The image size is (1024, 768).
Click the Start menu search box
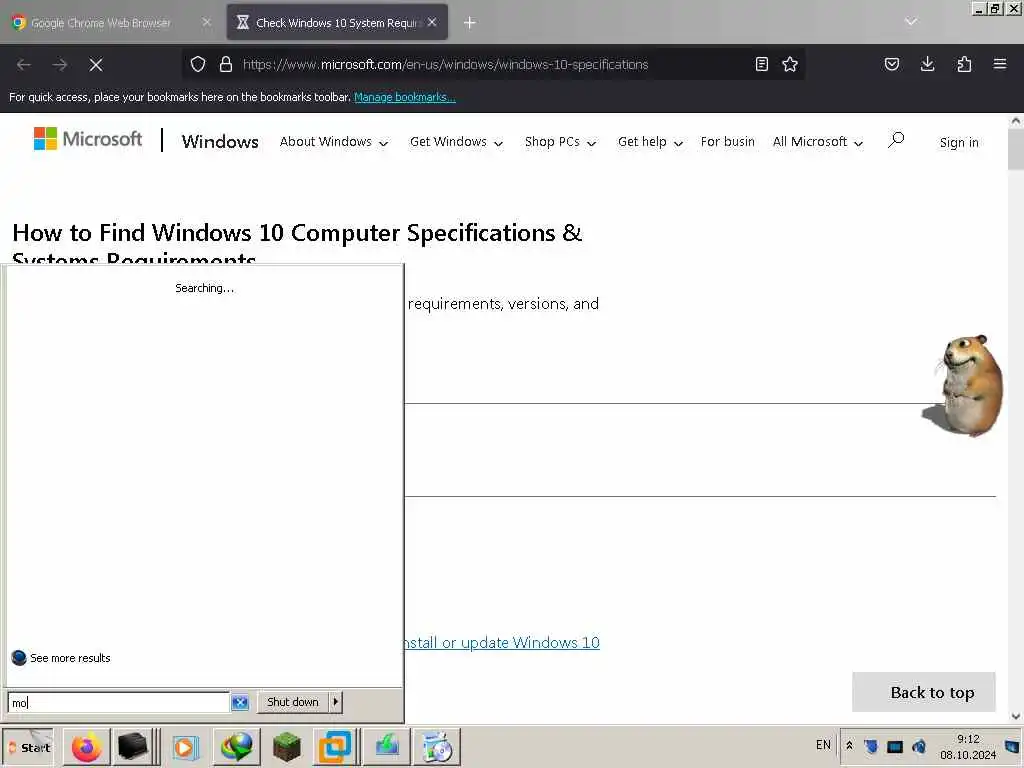click(x=119, y=703)
